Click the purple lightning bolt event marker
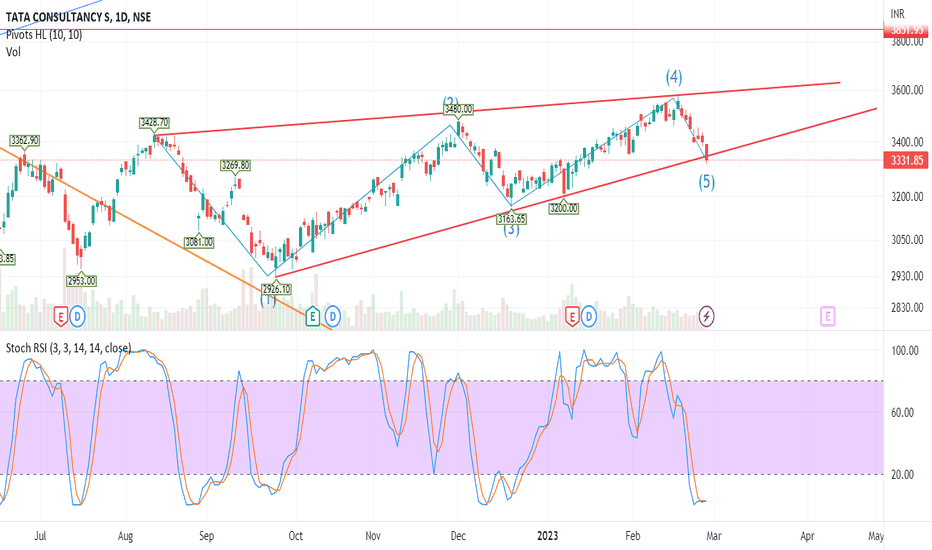This screenshot has width=932, height=550. pyautogui.click(x=706, y=316)
